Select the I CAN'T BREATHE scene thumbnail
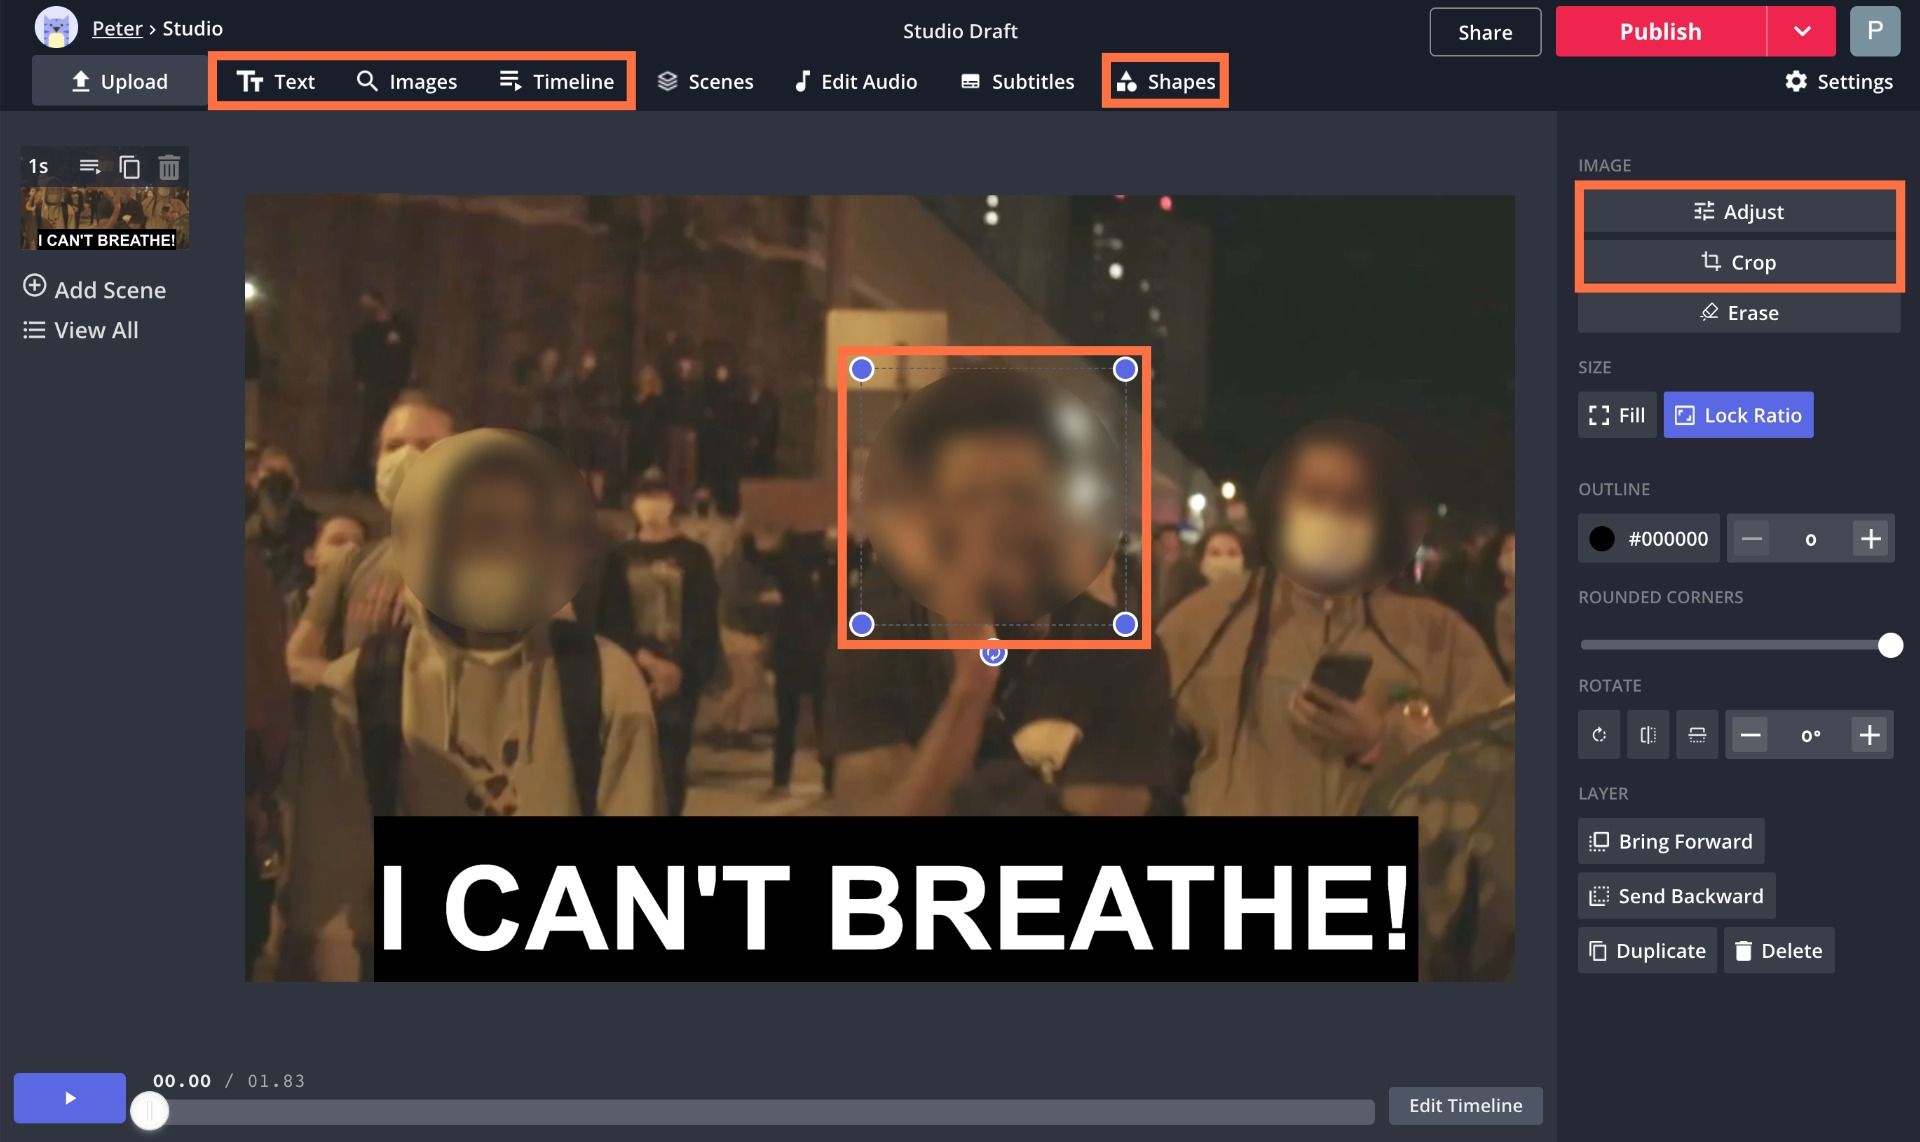 pos(106,218)
